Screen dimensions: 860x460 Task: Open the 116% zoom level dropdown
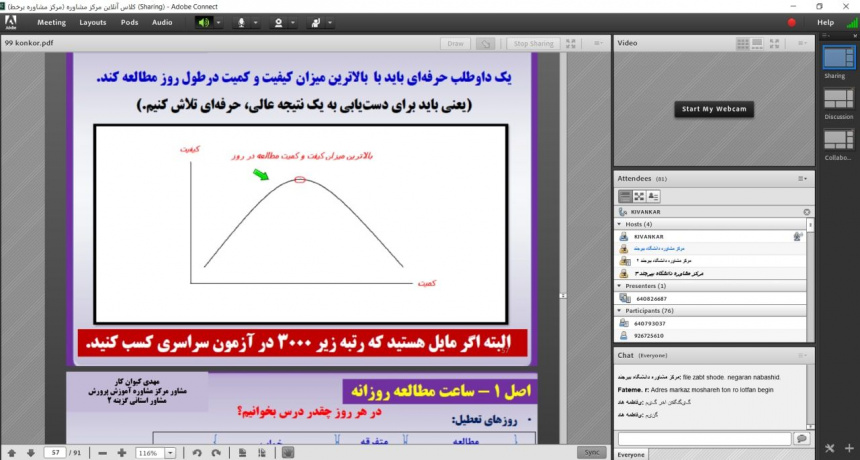point(169,453)
